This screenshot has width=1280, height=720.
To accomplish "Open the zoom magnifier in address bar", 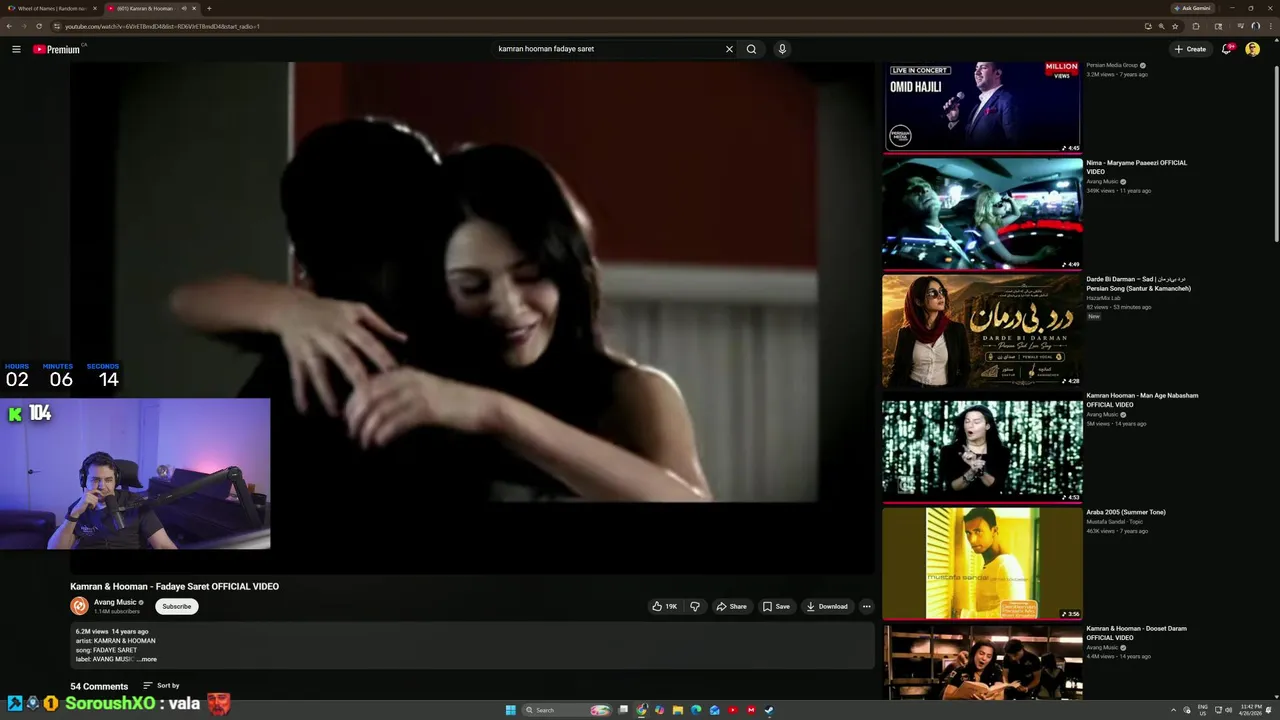I will pos(1161,26).
